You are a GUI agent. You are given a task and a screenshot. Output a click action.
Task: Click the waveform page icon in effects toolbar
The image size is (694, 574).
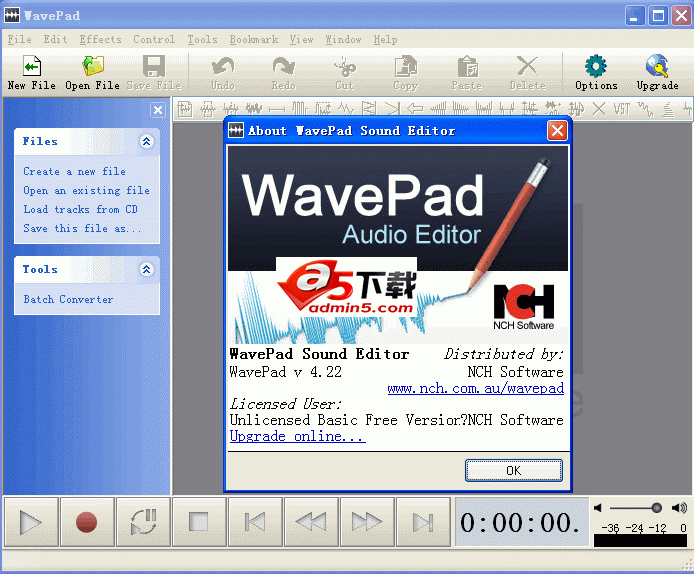[x=185, y=108]
